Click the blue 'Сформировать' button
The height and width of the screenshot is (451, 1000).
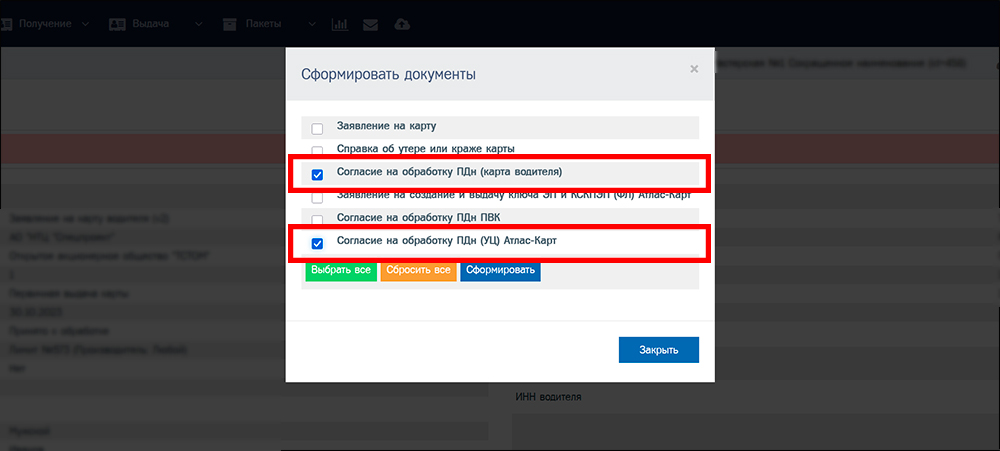coord(500,271)
